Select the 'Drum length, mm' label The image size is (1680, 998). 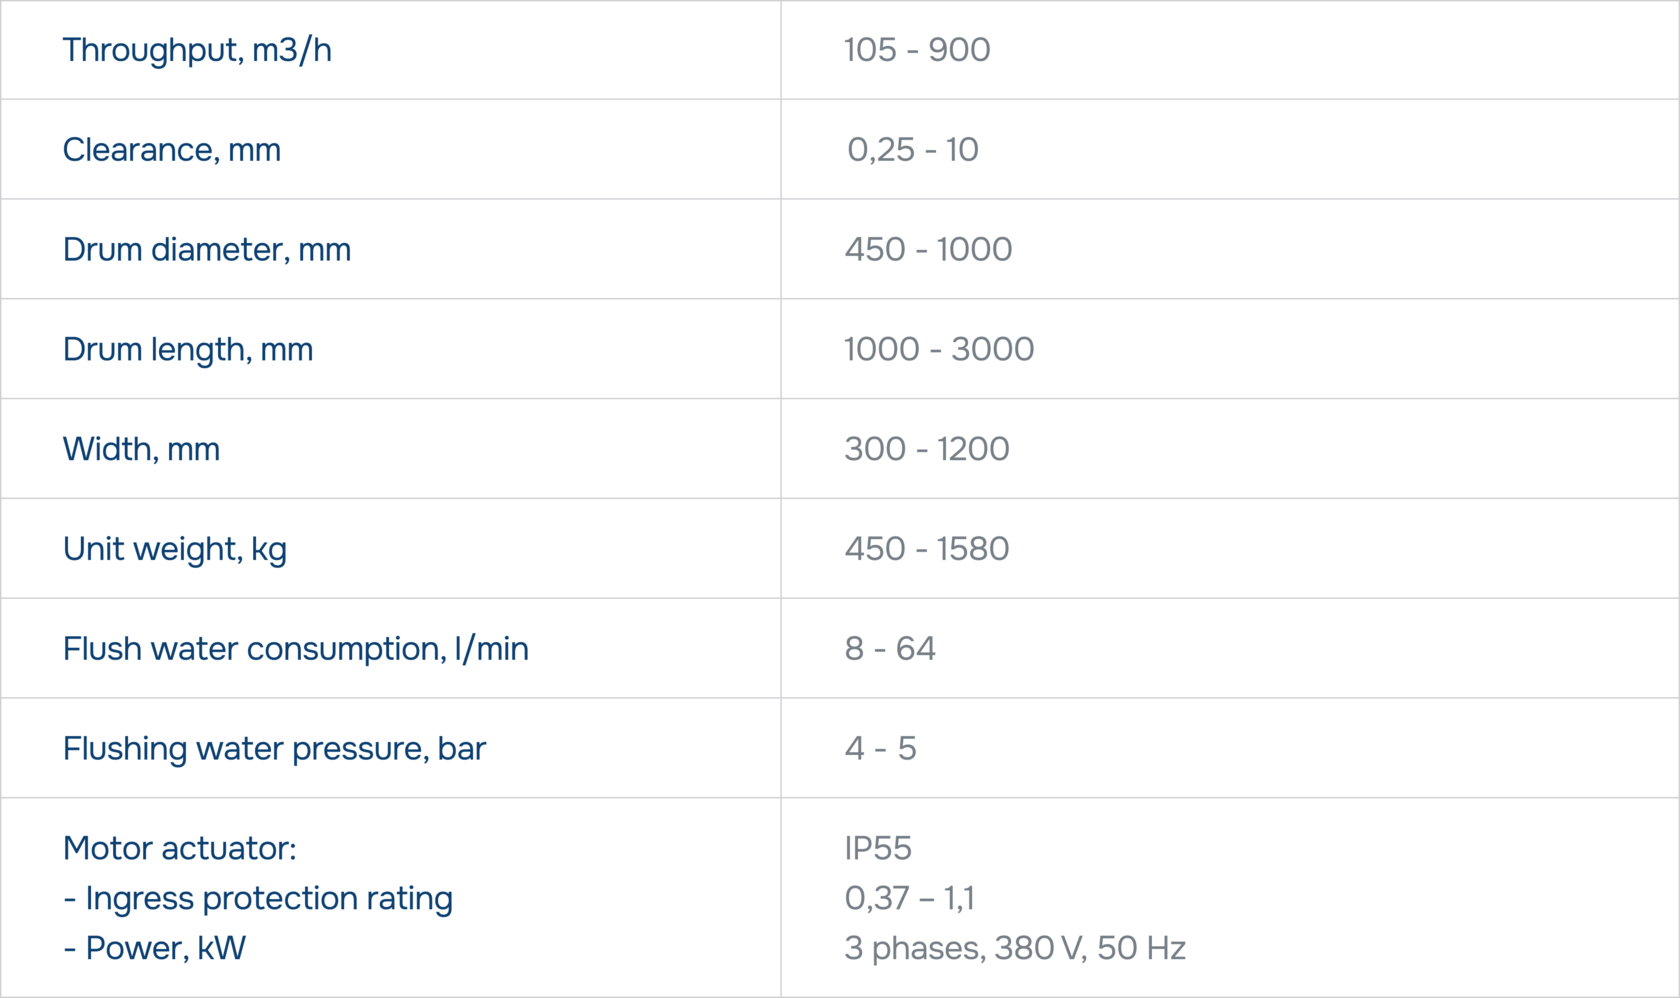point(188,350)
